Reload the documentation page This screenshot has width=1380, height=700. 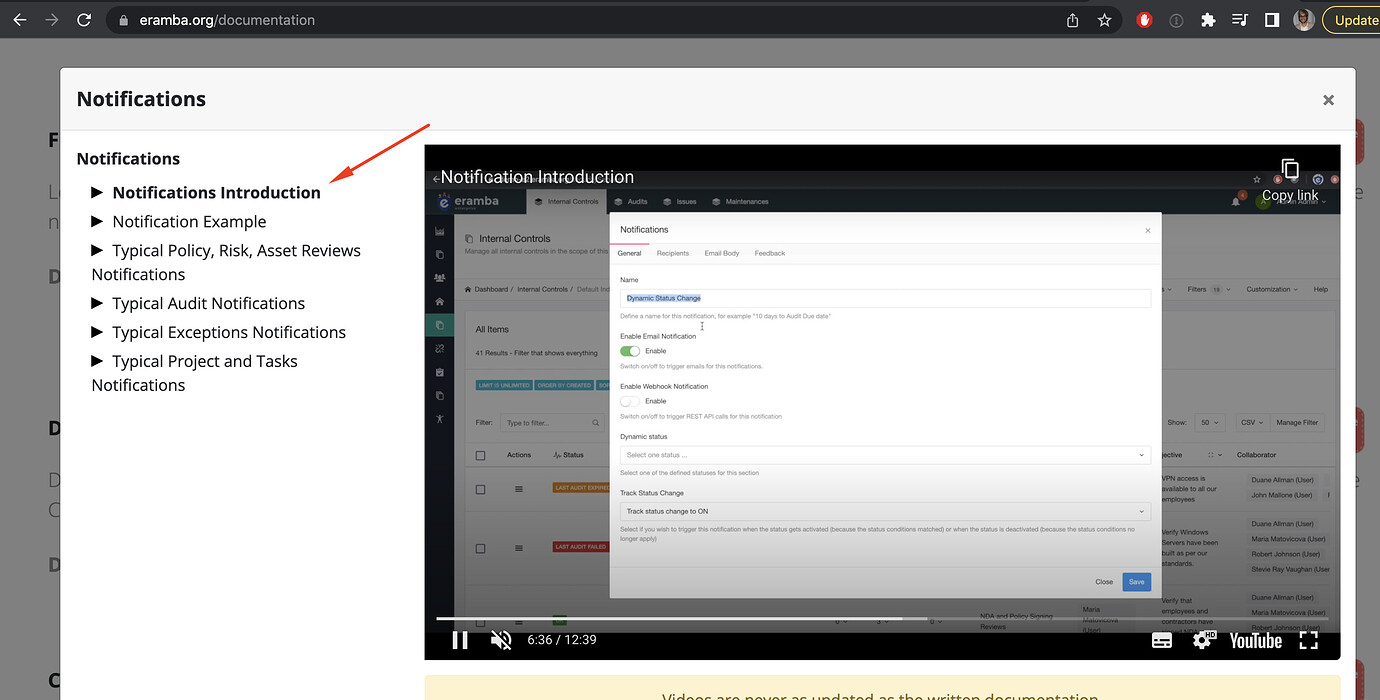pyautogui.click(x=83, y=19)
